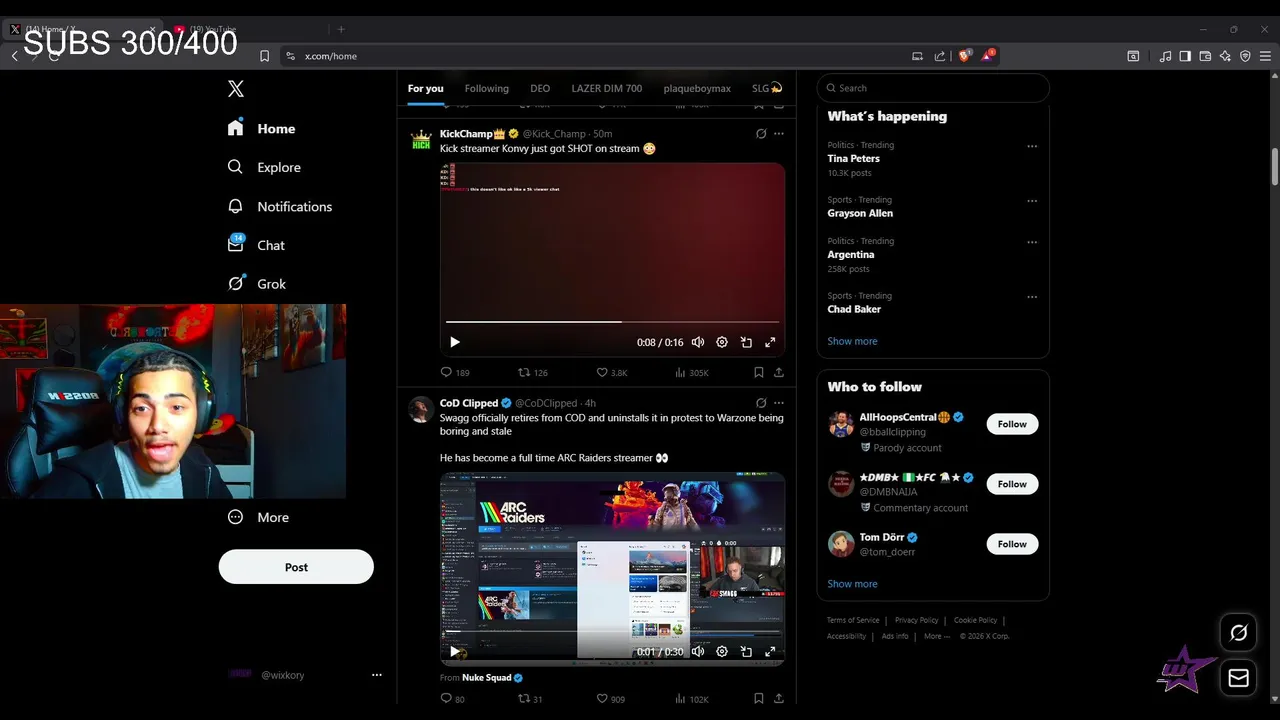Open the CoD Clipped profile avatar
This screenshot has width=1280, height=720.
421,408
